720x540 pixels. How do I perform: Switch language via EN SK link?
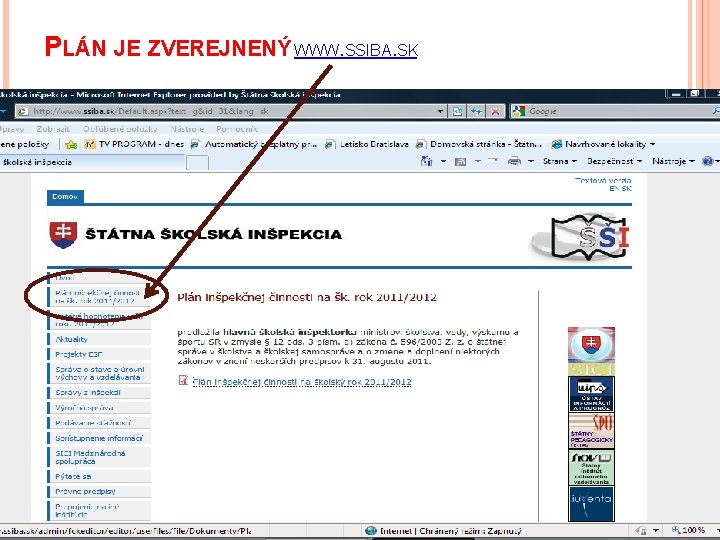[620, 188]
